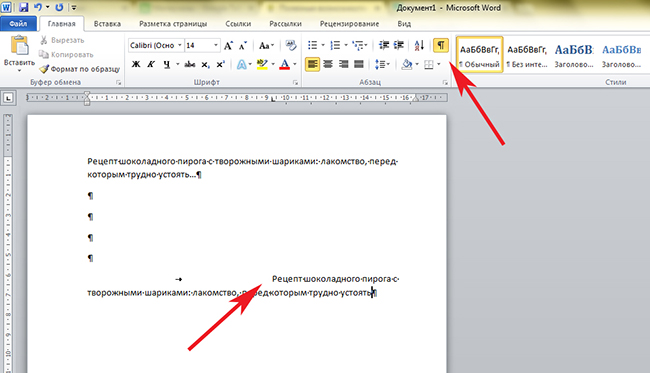This screenshot has width=650, height=373.
Task: Switch to the Рассылки tab
Action: coord(285,24)
